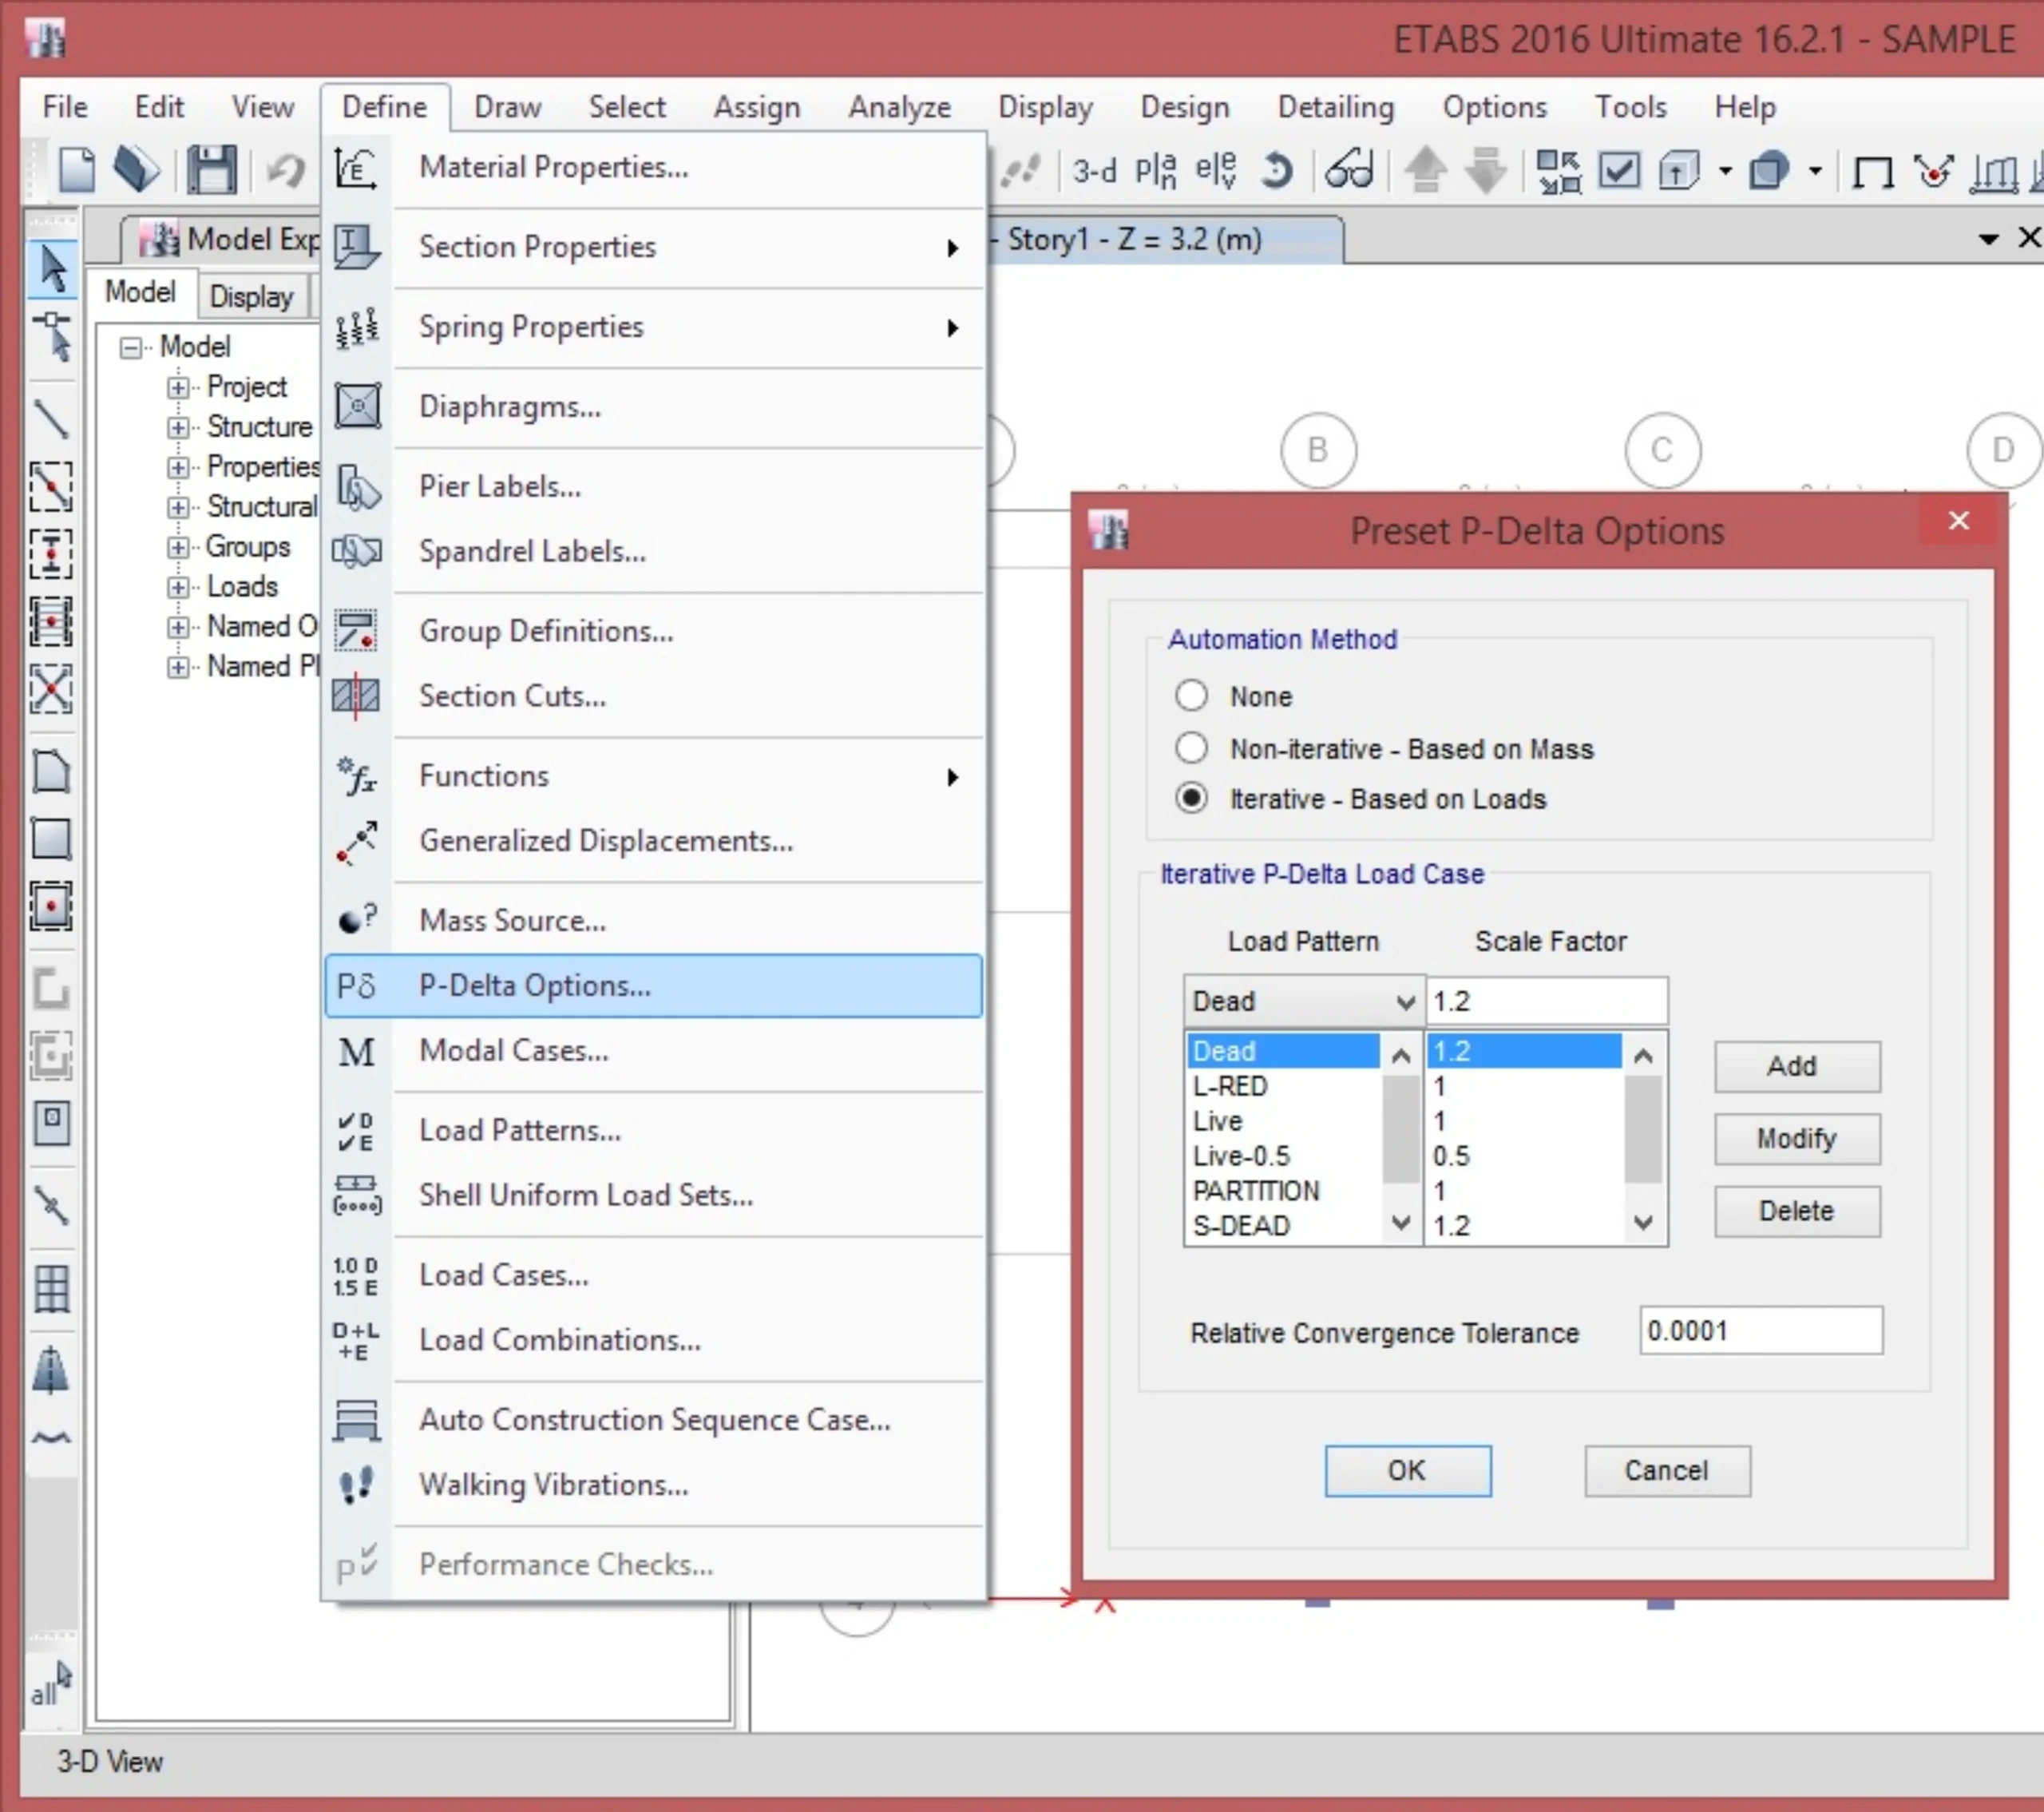Expand the Loads tree node
The image size is (2044, 1812).
178,587
